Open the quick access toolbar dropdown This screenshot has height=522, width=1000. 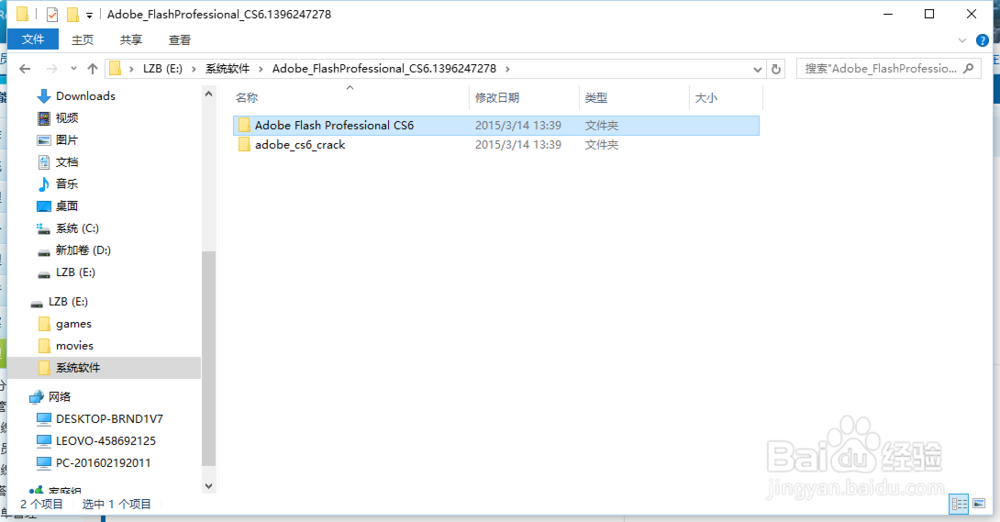(89, 15)
